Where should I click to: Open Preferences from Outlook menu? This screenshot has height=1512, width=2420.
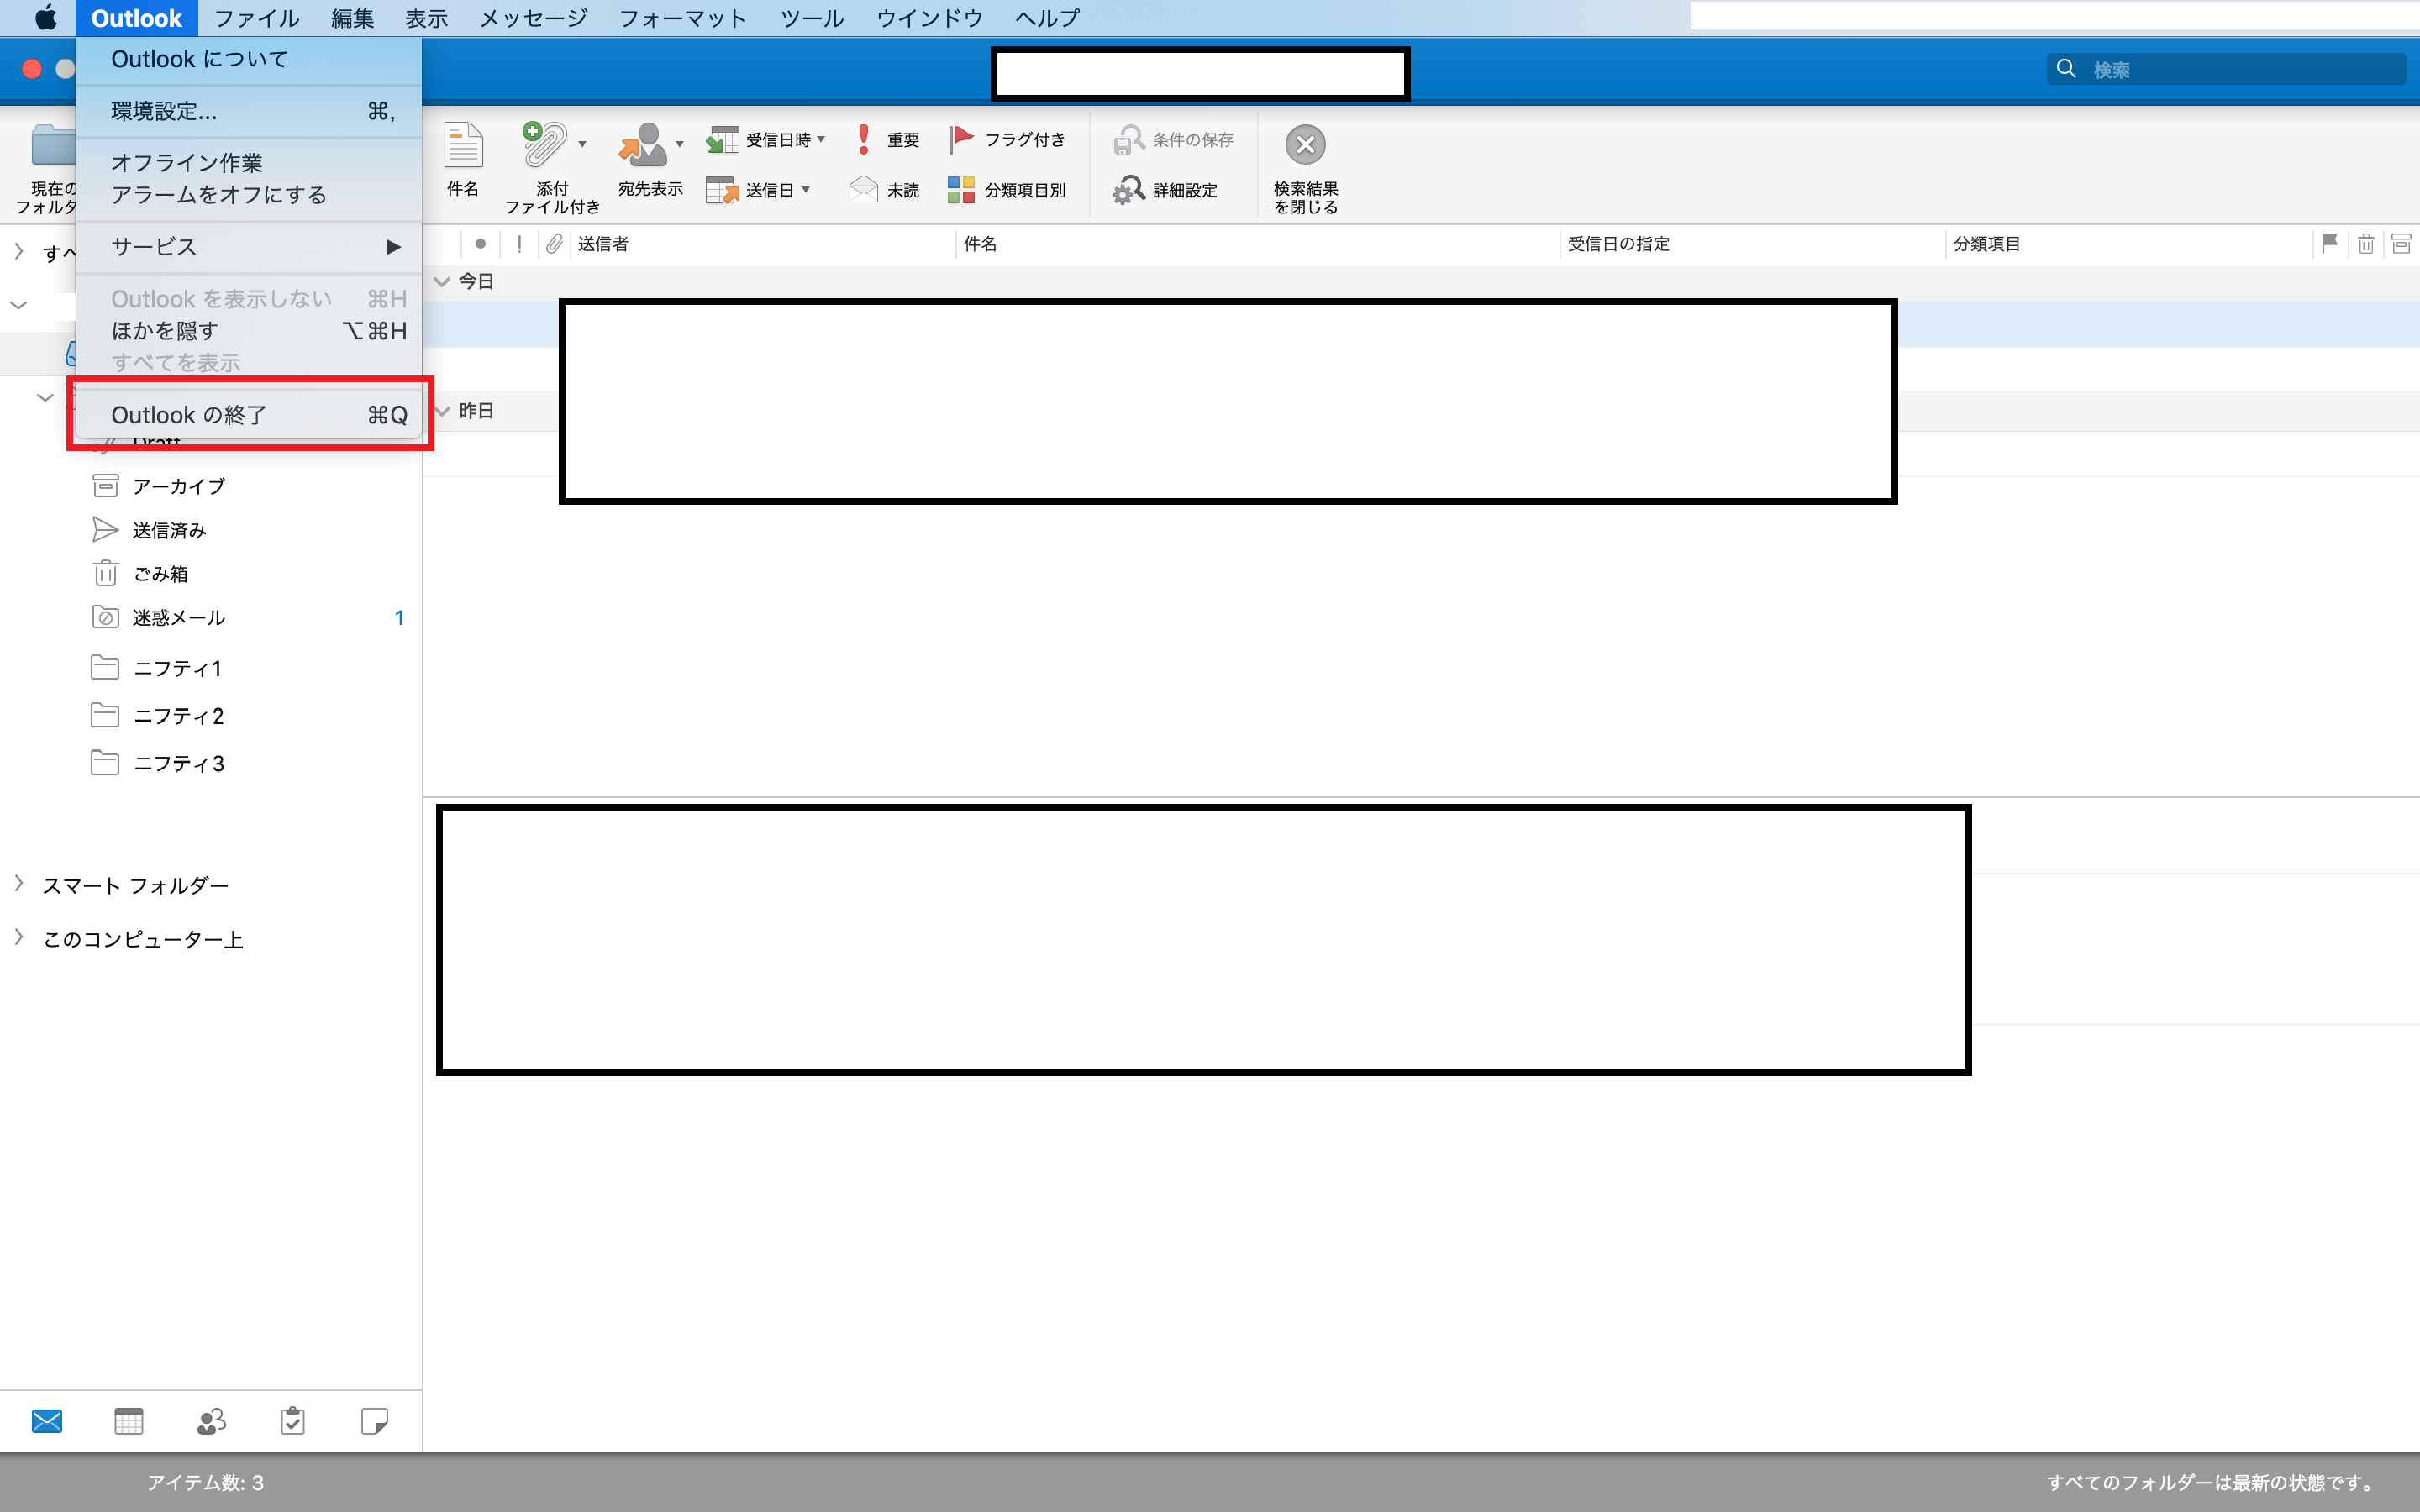pos(164,111)
